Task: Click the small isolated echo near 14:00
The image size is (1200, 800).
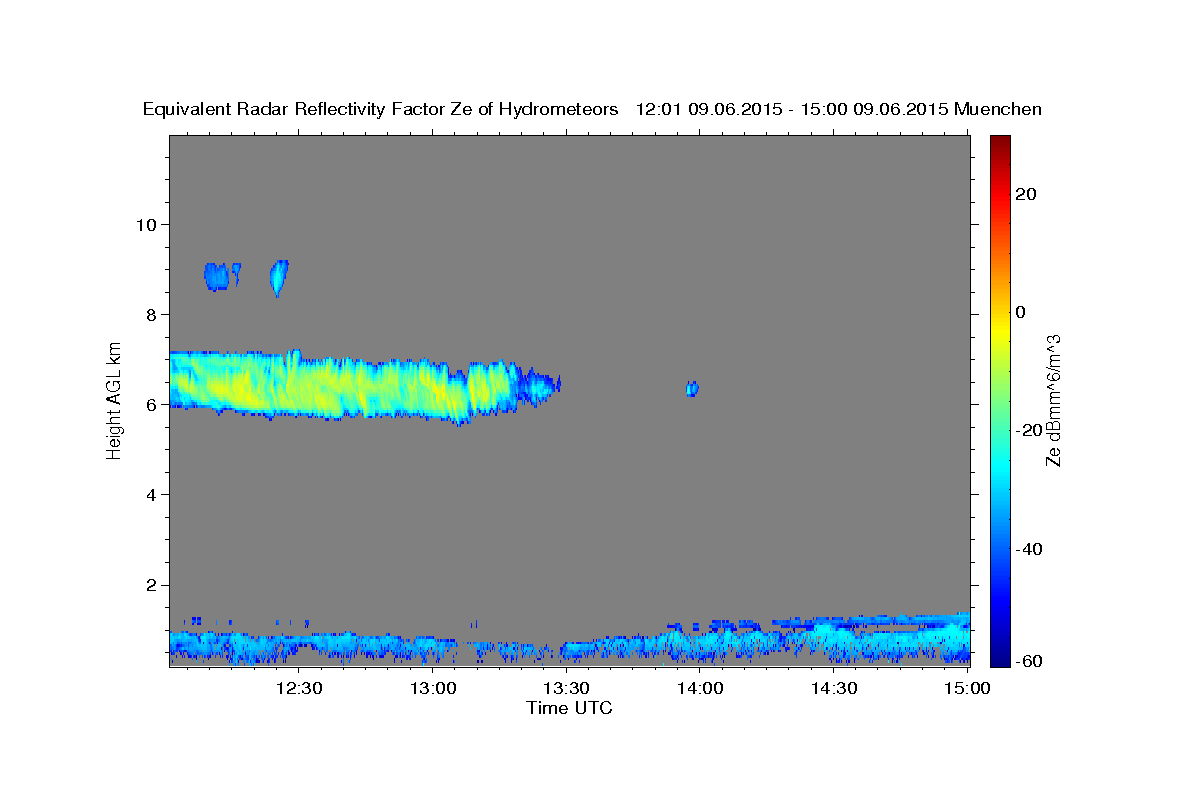Action: 691,388
